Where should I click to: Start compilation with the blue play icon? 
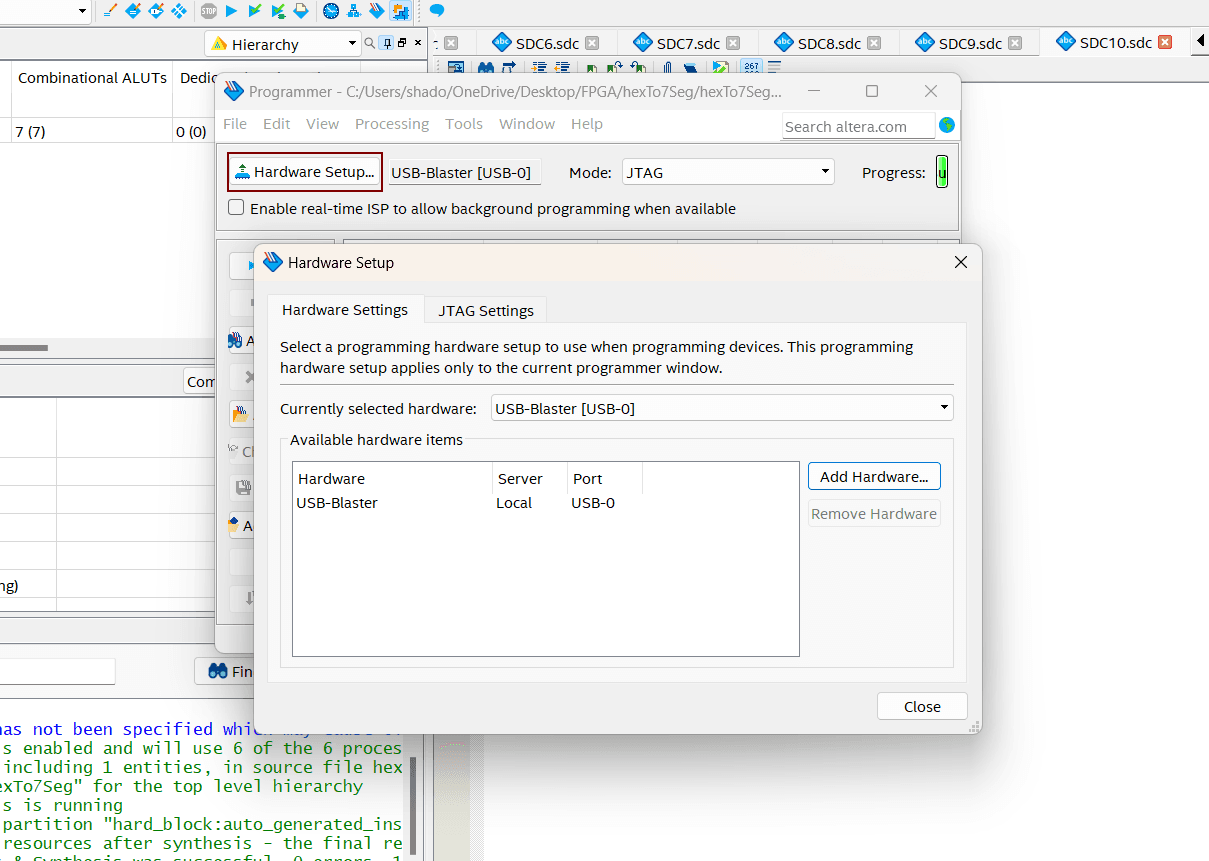click(231, 11)
